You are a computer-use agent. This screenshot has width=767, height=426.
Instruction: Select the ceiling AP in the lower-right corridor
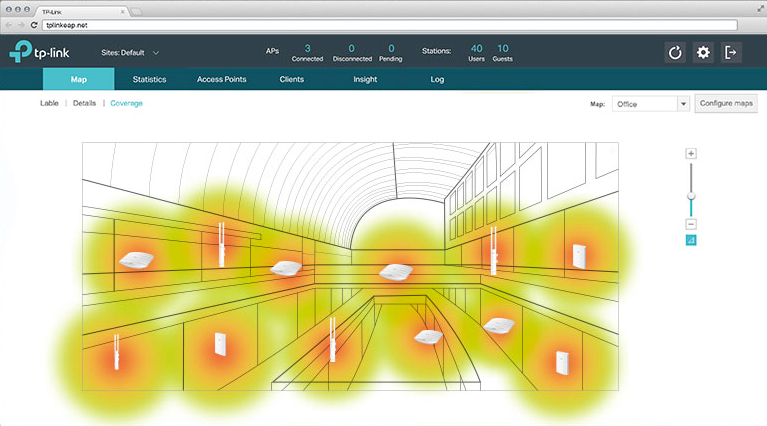[499, 326]
